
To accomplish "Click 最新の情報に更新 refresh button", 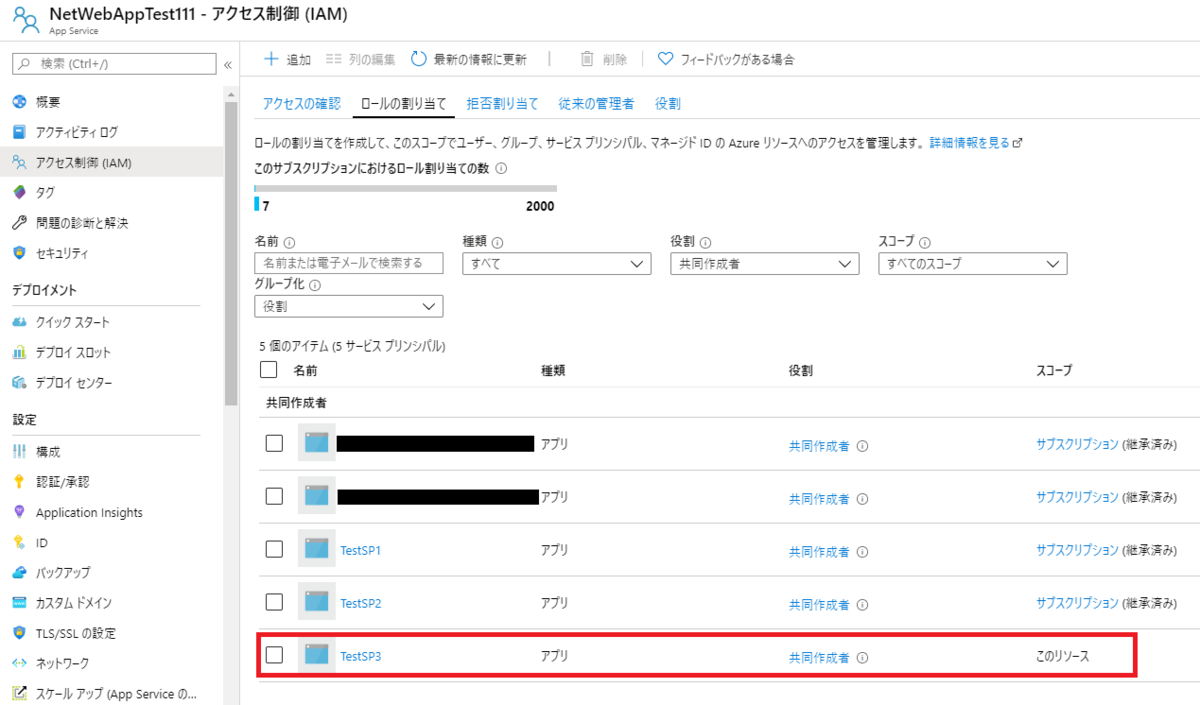I will [469, 59].
